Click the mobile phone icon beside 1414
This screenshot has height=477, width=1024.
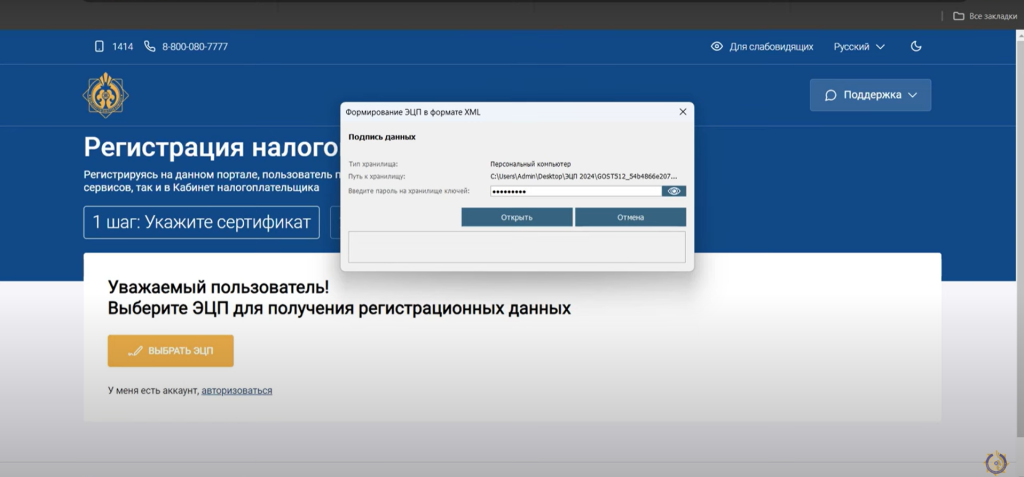99,46
